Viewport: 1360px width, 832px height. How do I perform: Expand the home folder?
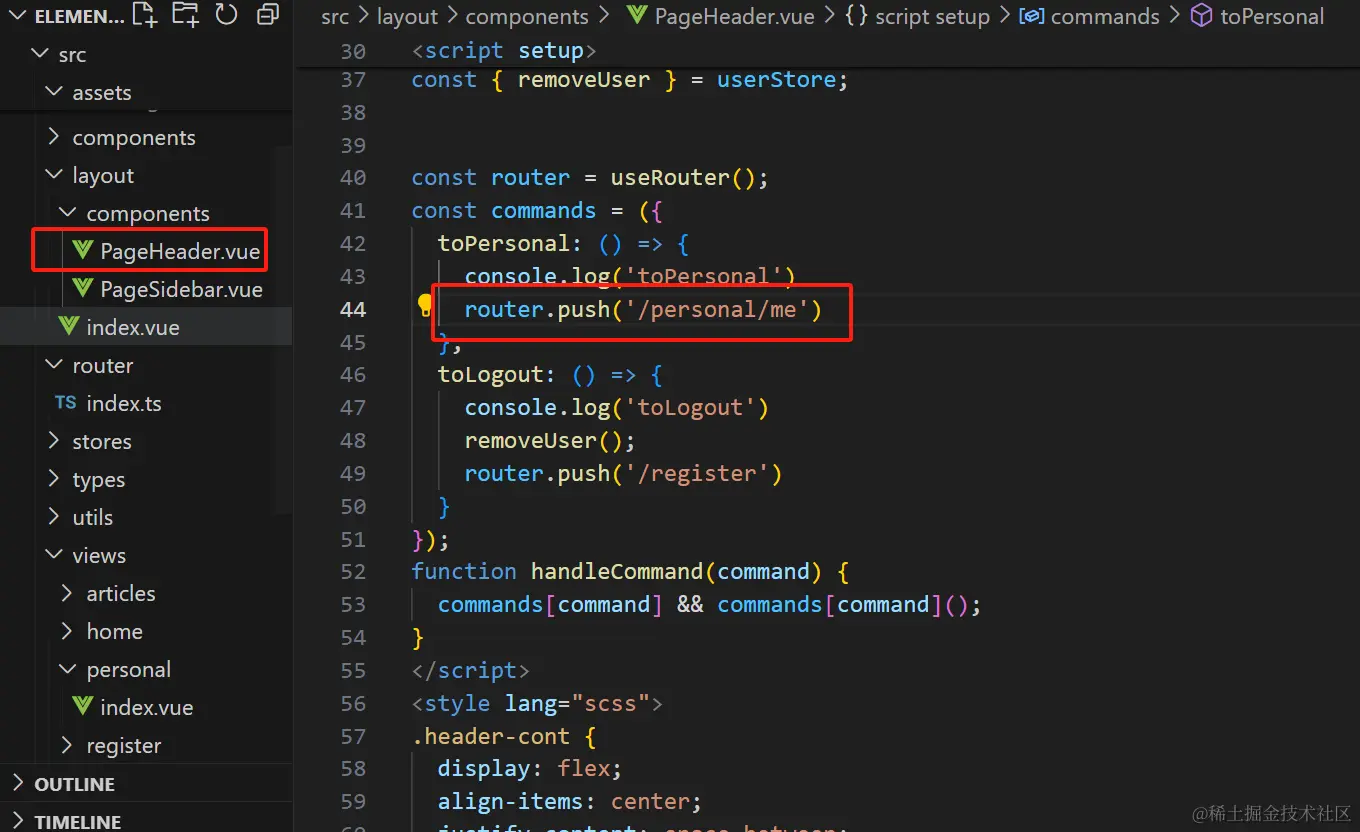tap(68, 631)
